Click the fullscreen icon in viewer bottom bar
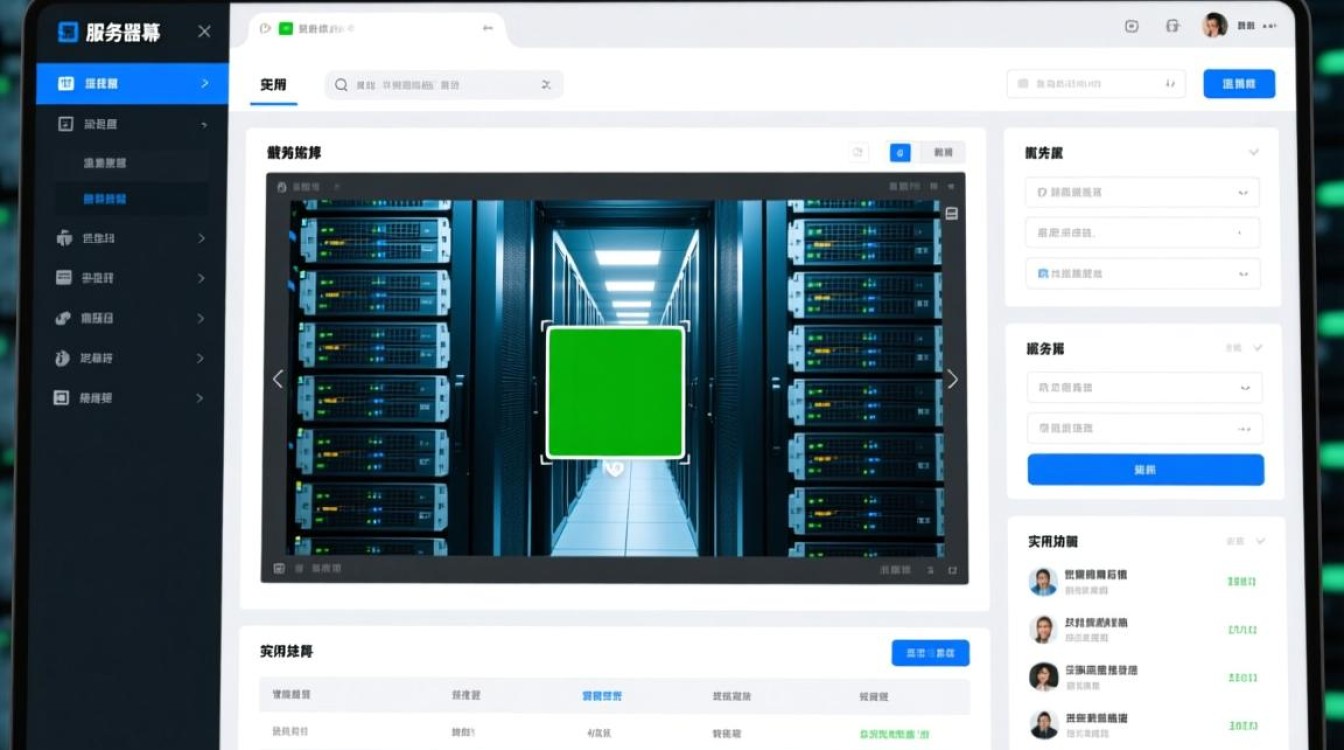This screenshot has height=750, width=1344. click(x=952, y=570)
